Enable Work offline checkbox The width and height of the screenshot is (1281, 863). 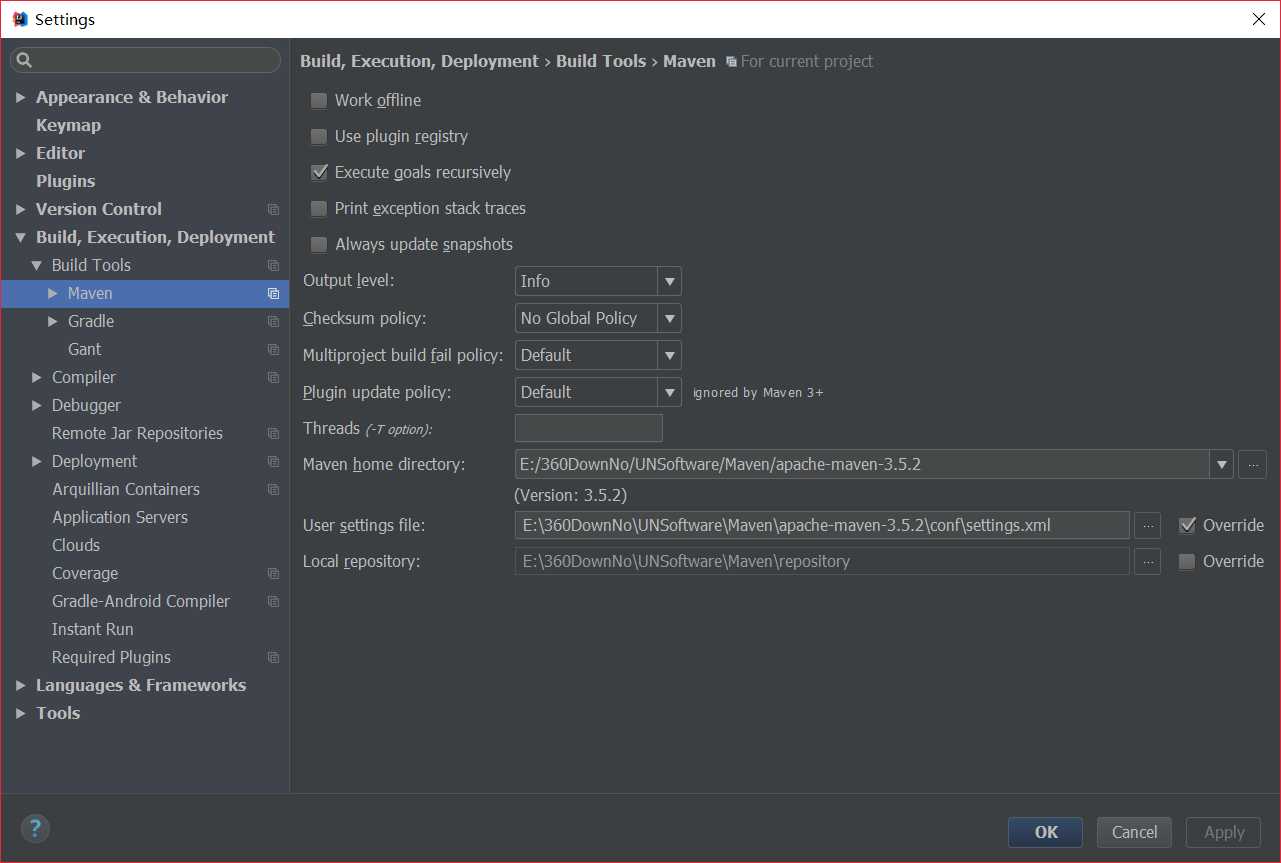click(319, 100)
